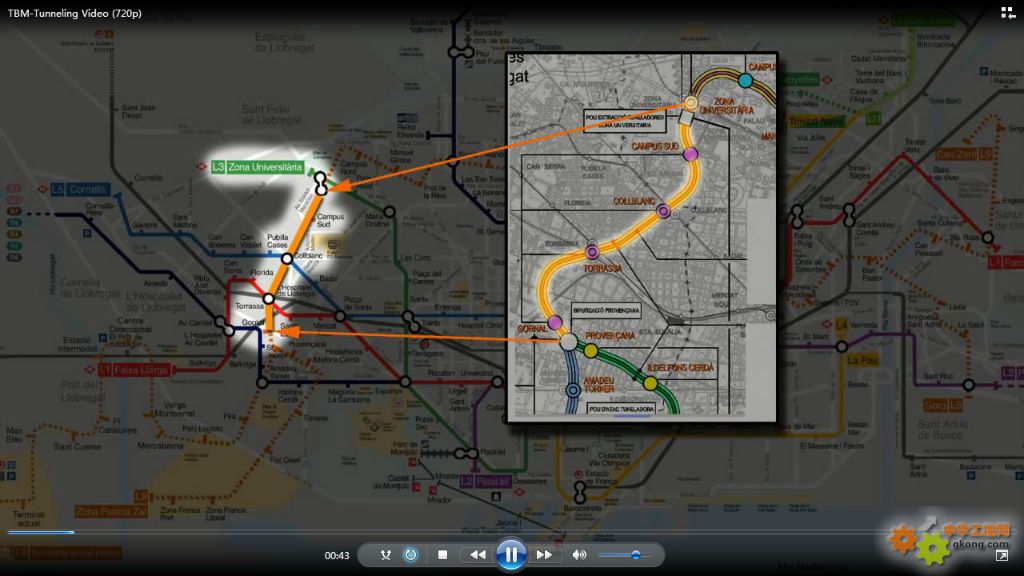
Task: Click the "TORRASSA" label in inset map
Action: pyautogui.click(x=602, y=268)
